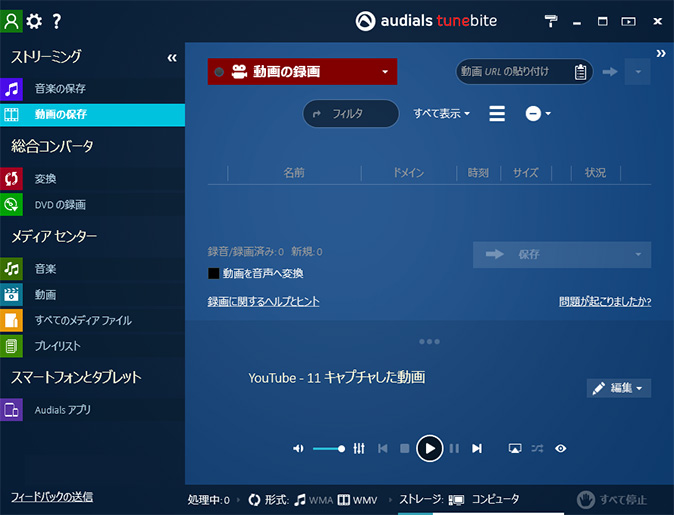Sort by 状況 column header
This screenshot has width=674, height=515.
click(x=595, y=173)
